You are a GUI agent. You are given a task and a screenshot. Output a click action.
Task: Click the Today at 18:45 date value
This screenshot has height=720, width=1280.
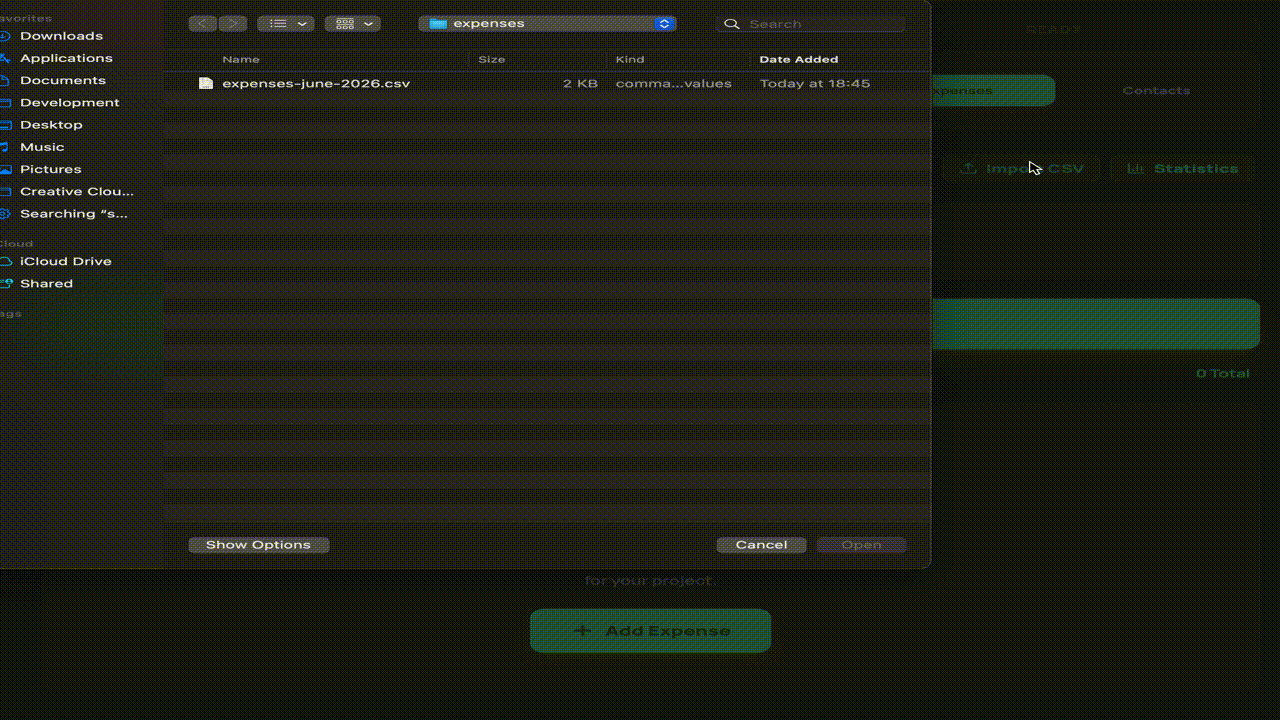[814, 84]
